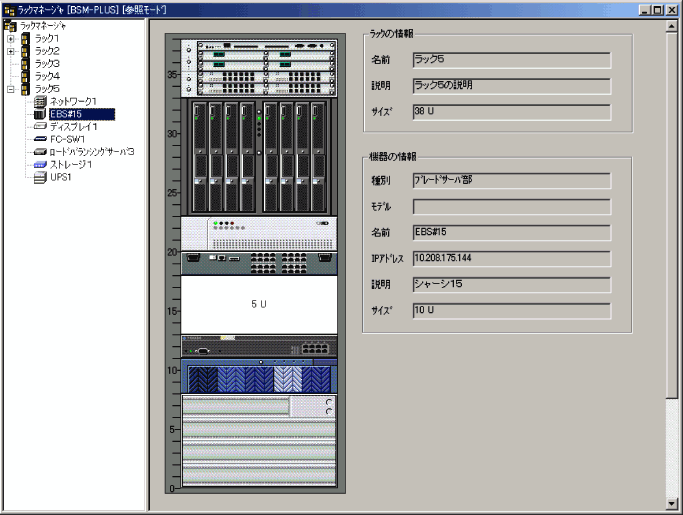
Task: Click the blade server chassis in rack
Action: (x=258, y=156)
